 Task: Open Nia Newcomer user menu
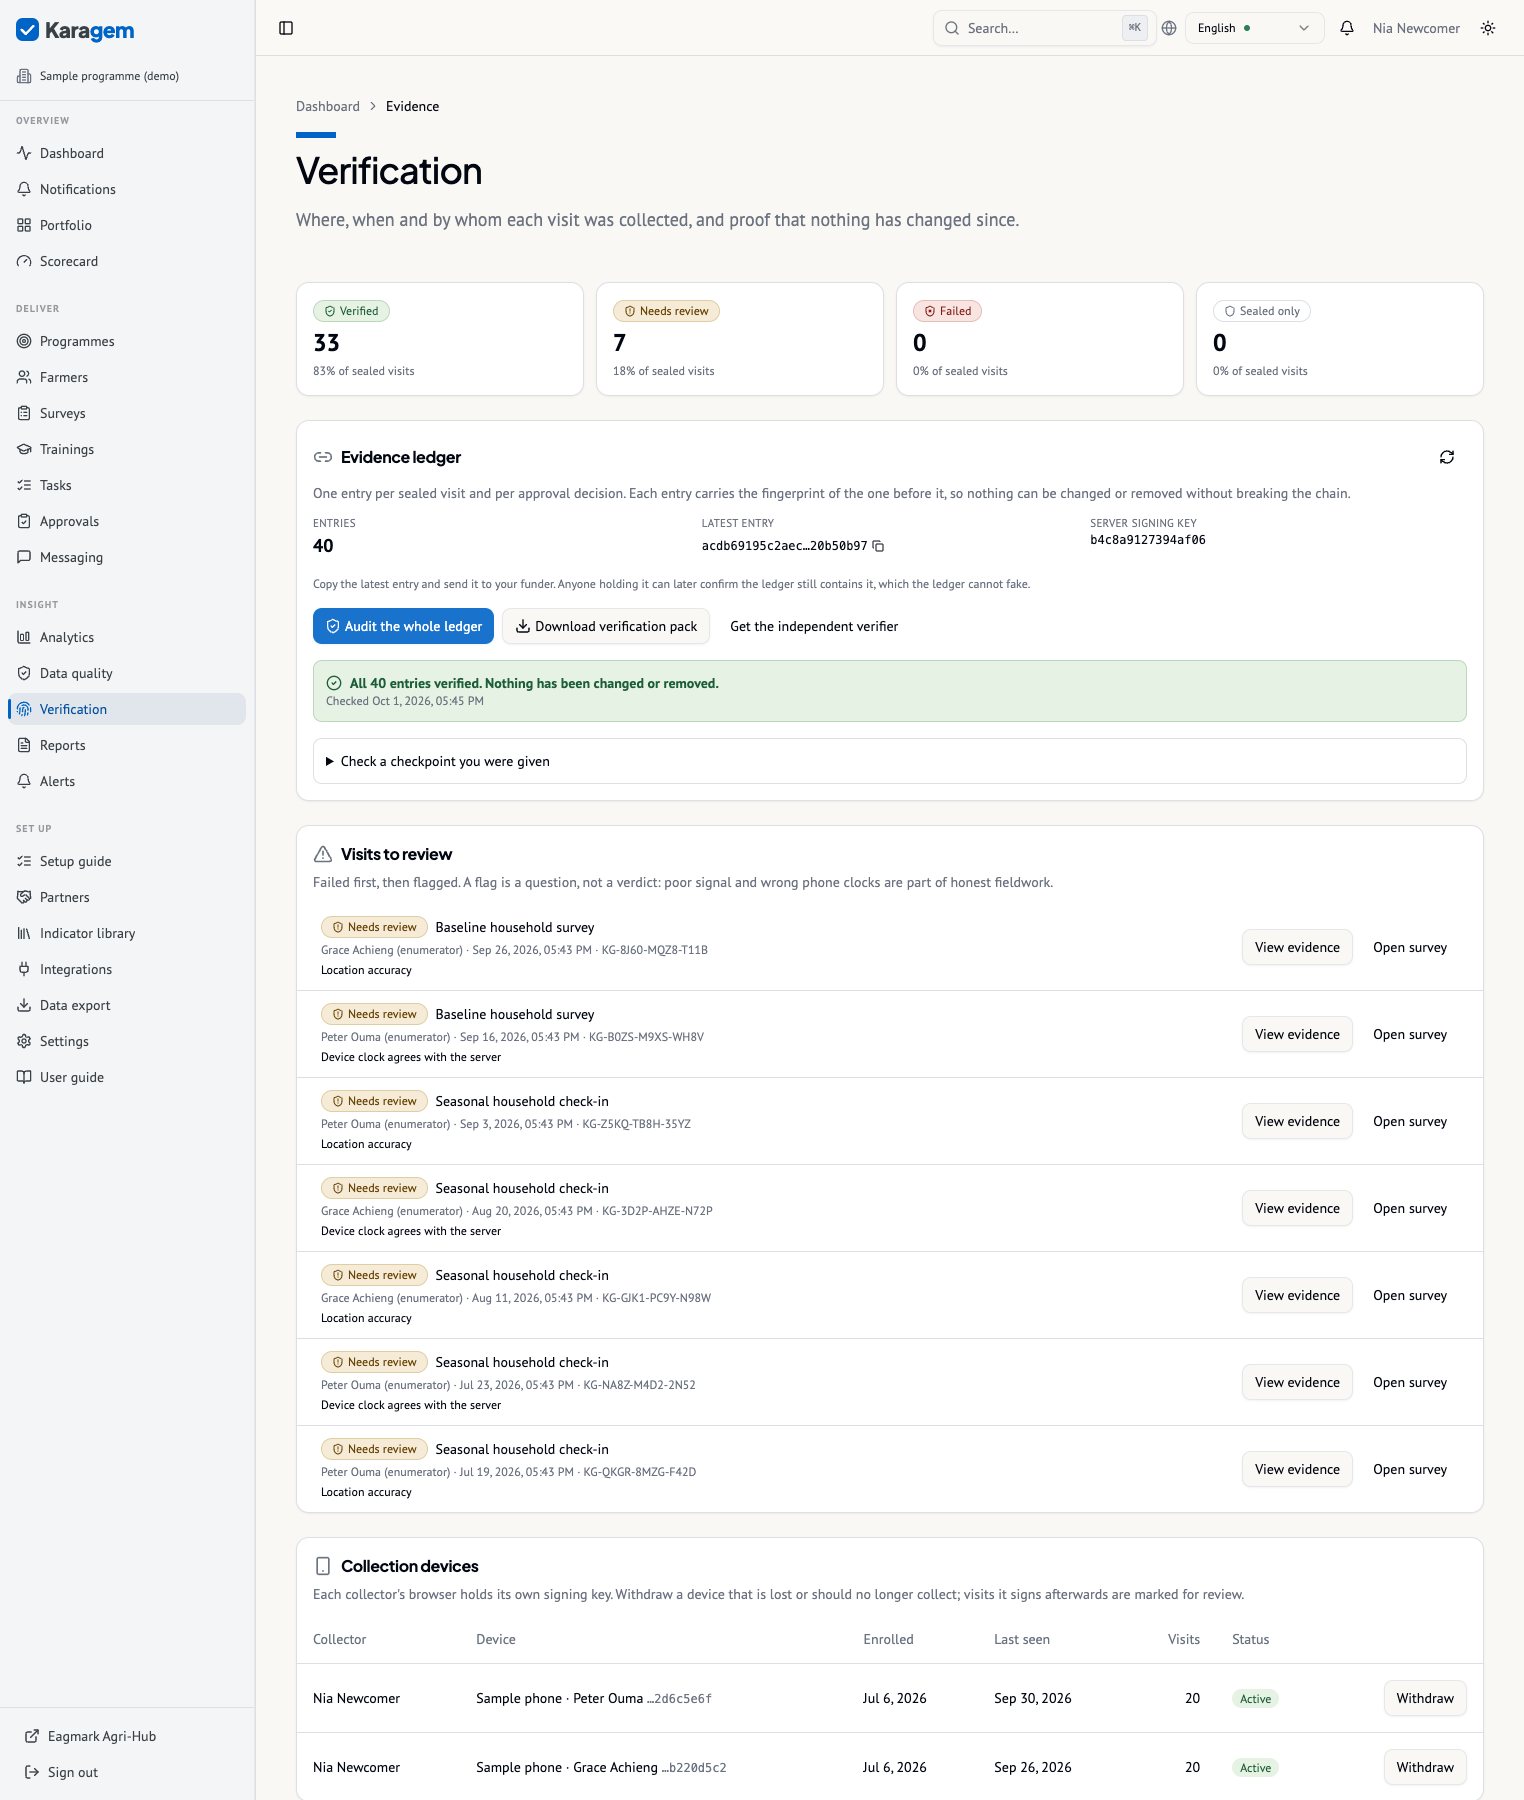[1416, 28]
